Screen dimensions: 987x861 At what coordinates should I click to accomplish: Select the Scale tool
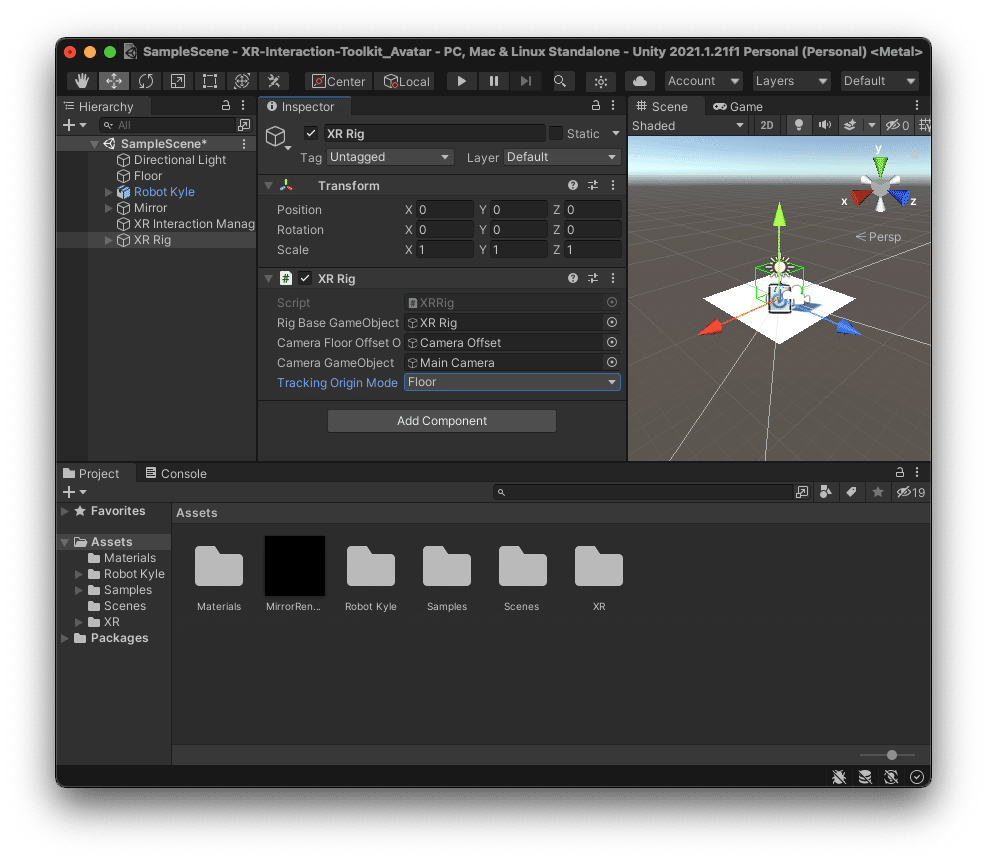[x=178, y=81]
